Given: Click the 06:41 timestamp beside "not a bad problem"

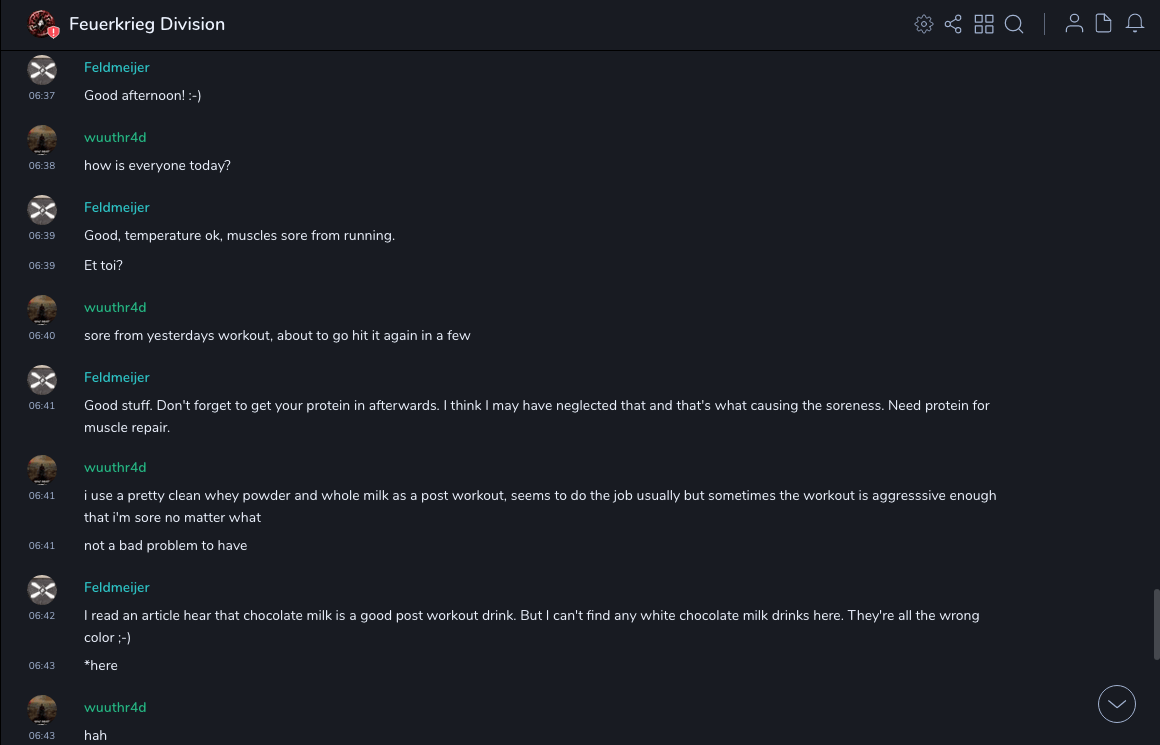Looking at the screenshot, I should (x=42, y=546).
